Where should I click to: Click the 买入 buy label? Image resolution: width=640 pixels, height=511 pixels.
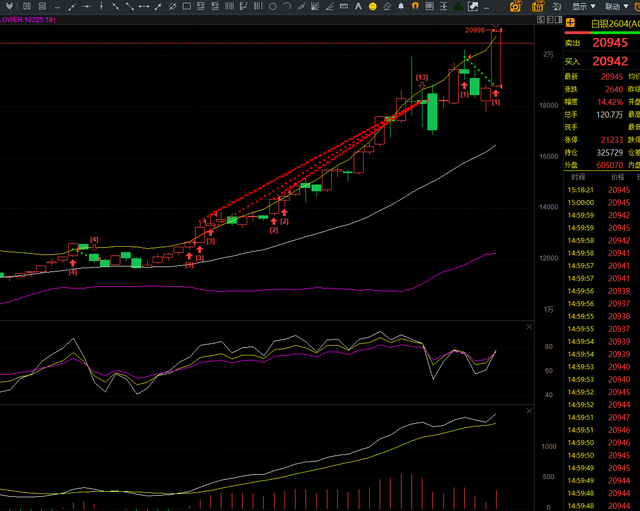(x=572, y=62)
